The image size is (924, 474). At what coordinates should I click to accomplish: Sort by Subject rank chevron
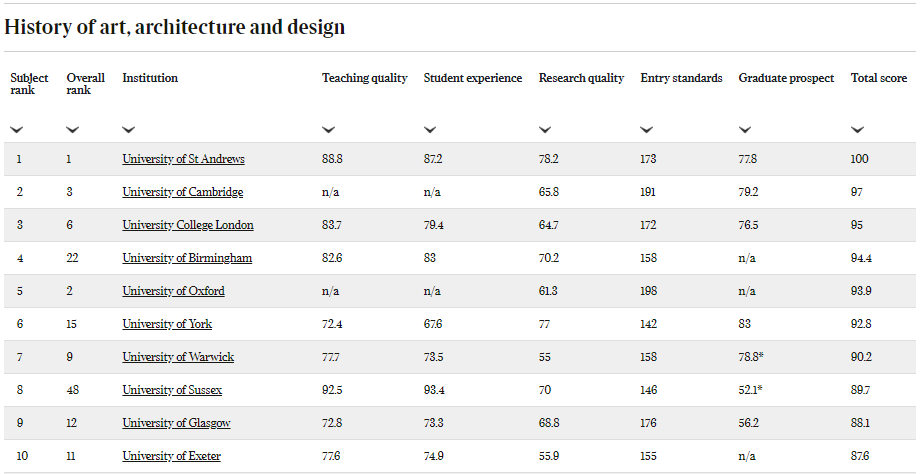point(16,130)
